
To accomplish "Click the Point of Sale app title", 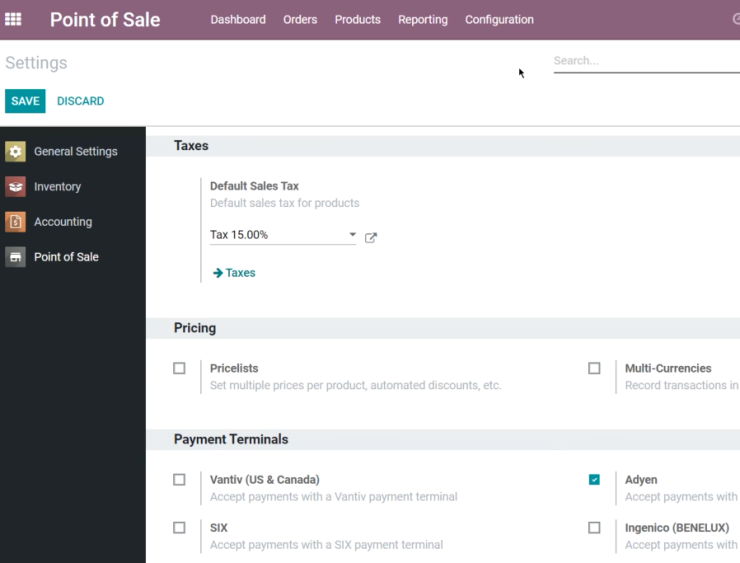I will [x=105, y=19].
